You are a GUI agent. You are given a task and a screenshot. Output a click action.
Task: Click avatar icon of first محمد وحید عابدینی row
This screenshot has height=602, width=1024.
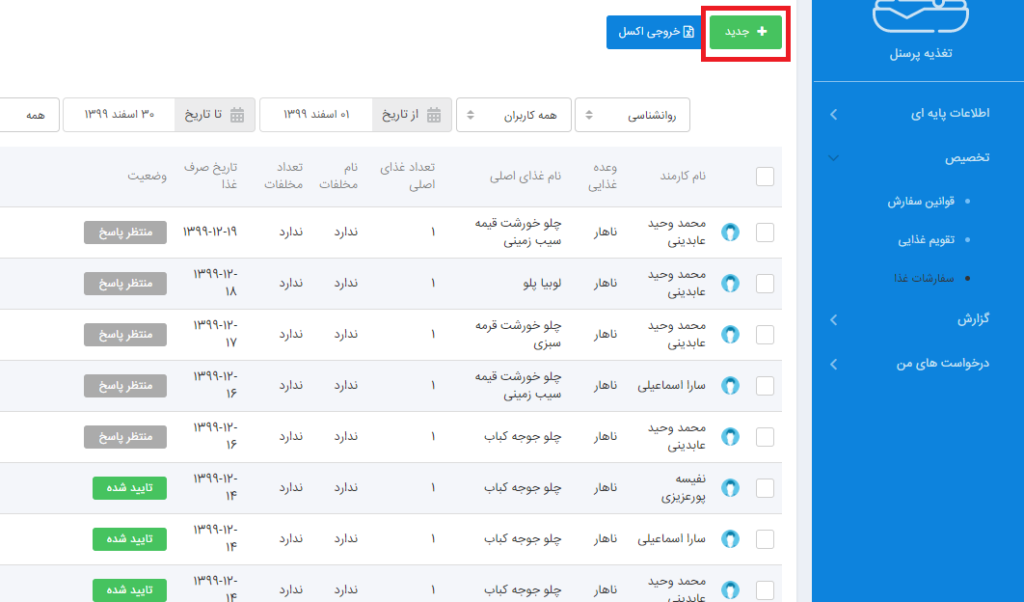[x=730, y=233]
